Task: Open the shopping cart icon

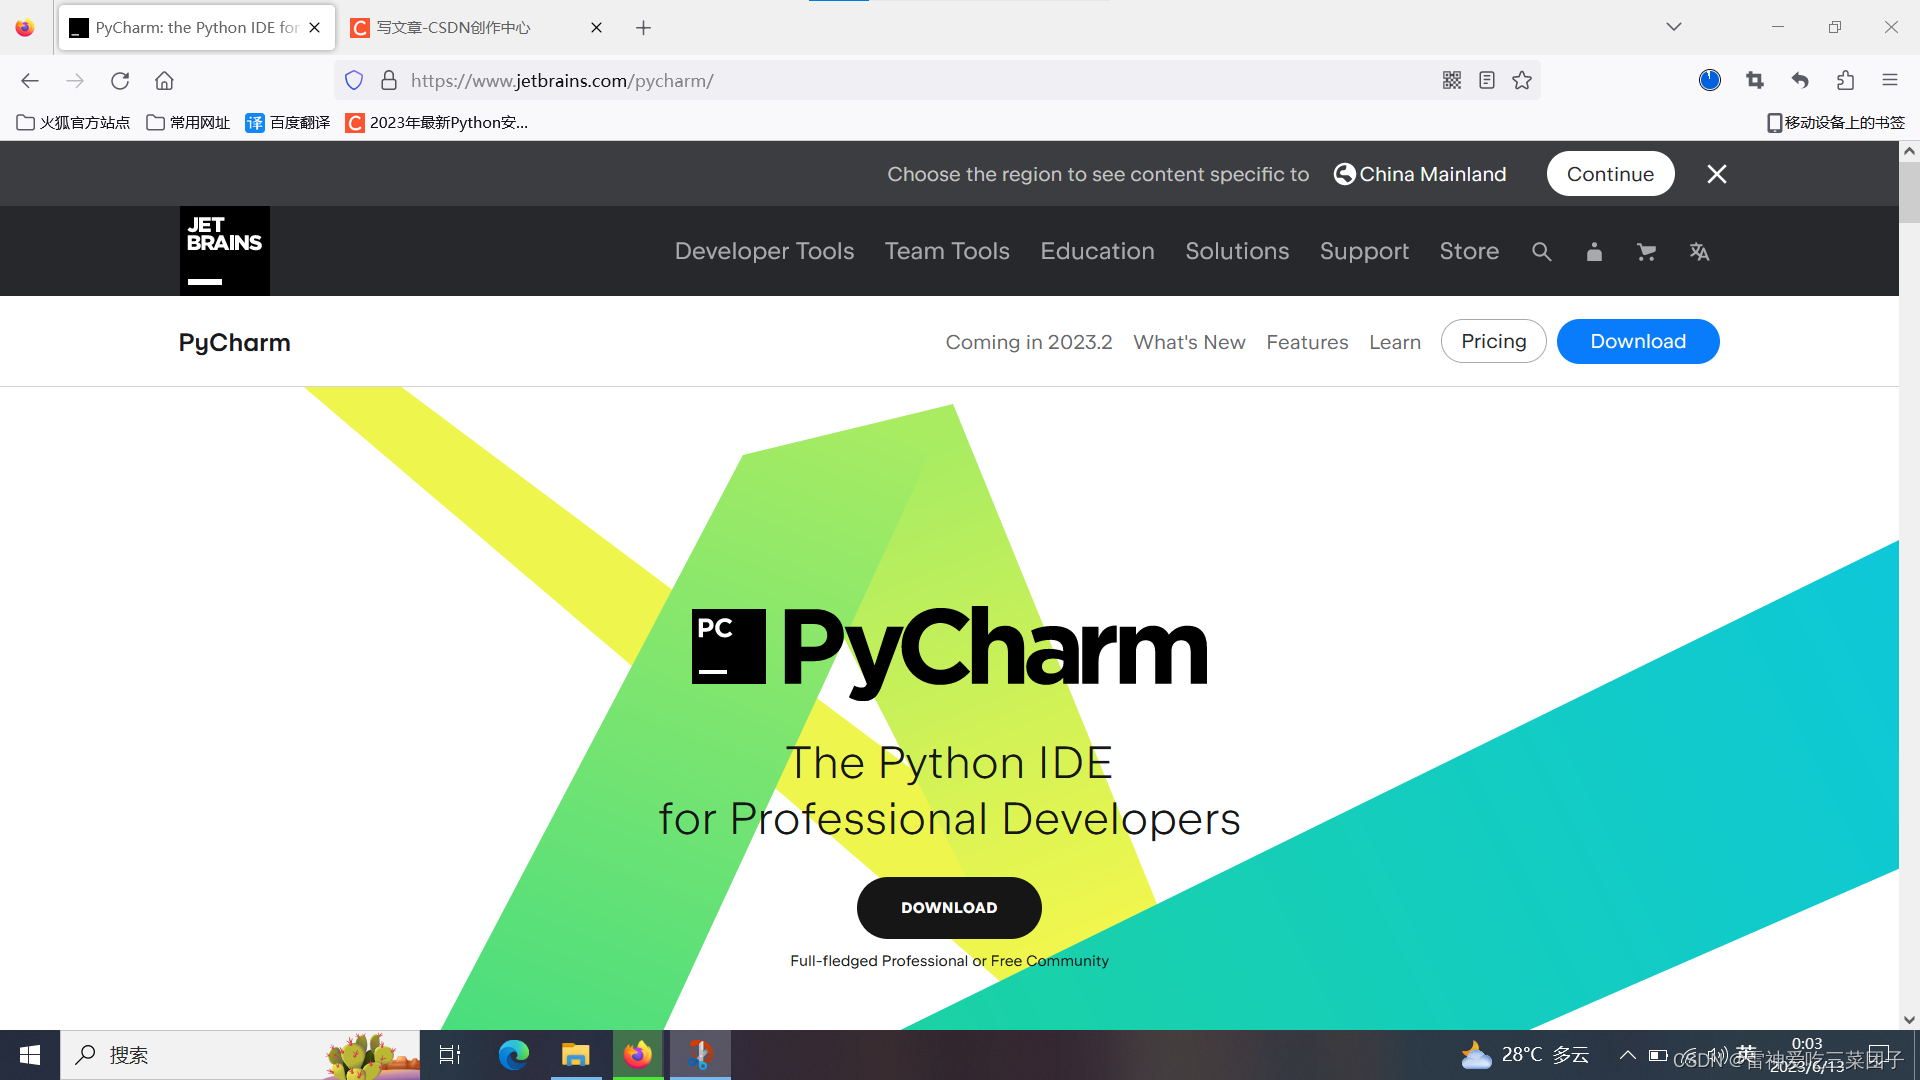Action: click(1646, 252)
